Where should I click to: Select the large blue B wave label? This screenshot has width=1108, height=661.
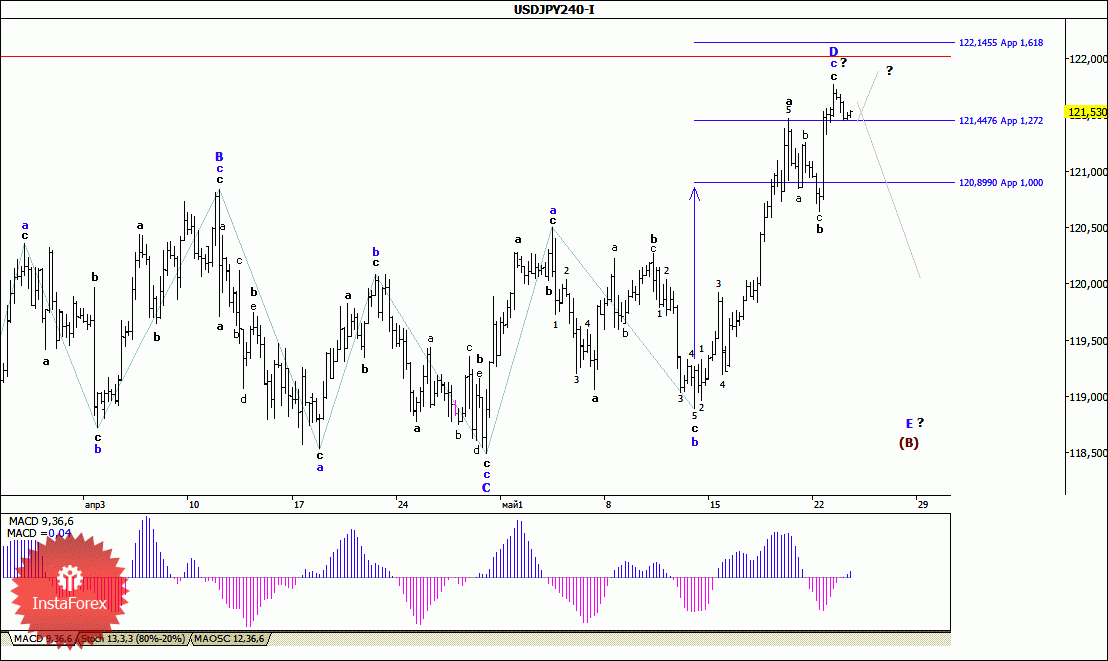pos(220,157)
